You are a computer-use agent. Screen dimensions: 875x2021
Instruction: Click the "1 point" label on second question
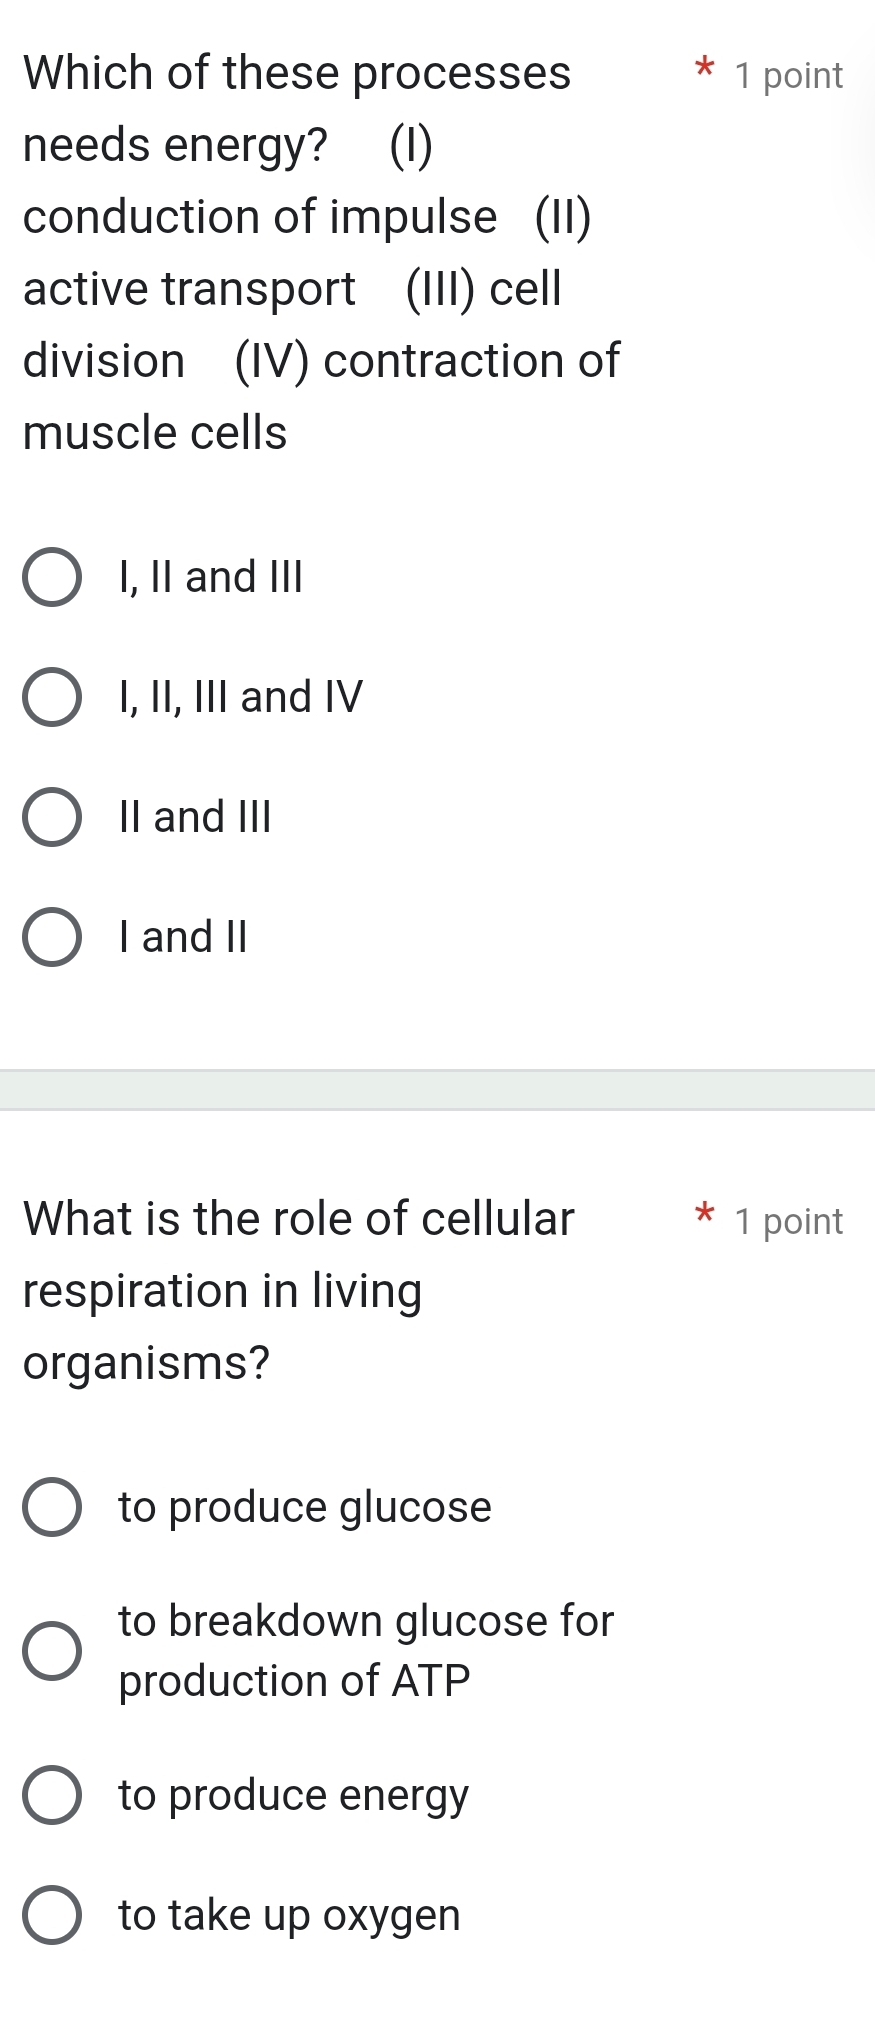click(789, 1220)
